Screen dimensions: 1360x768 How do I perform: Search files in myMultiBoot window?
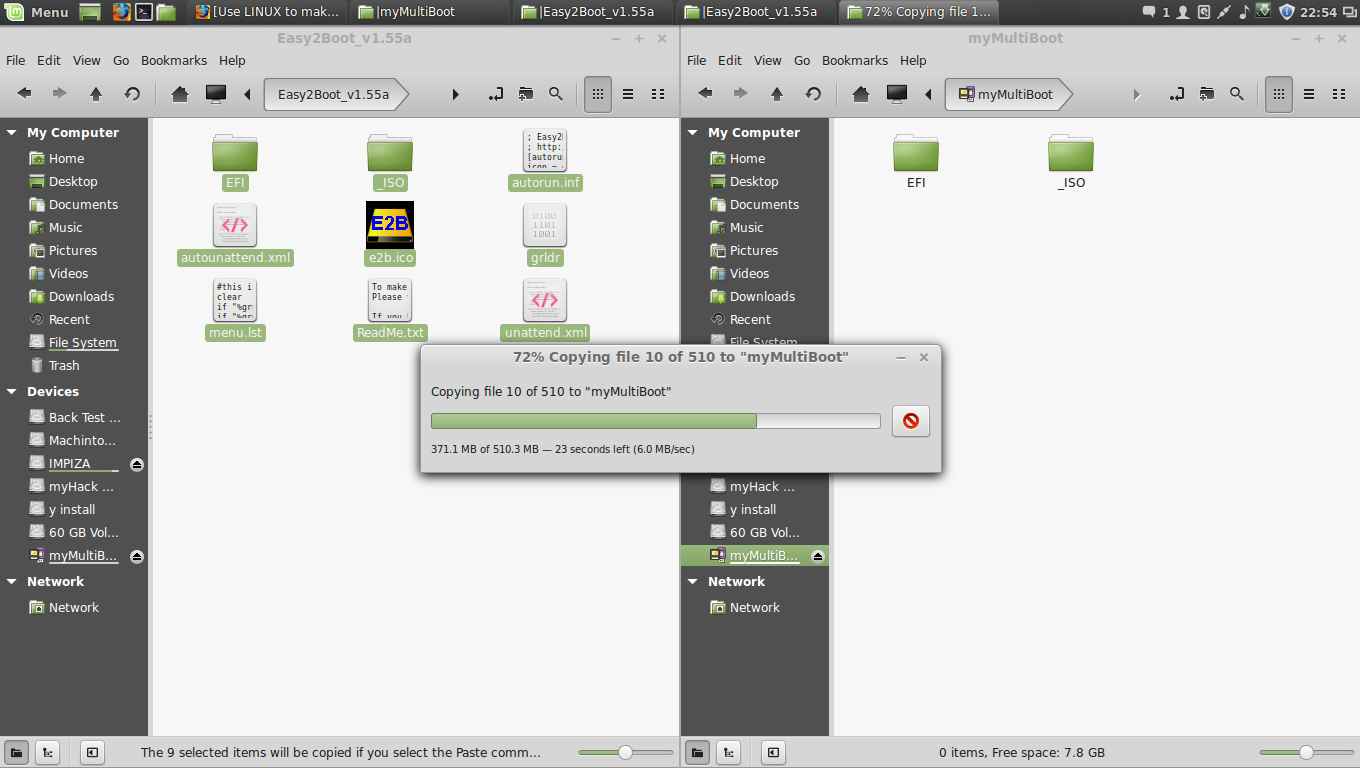1237,94
